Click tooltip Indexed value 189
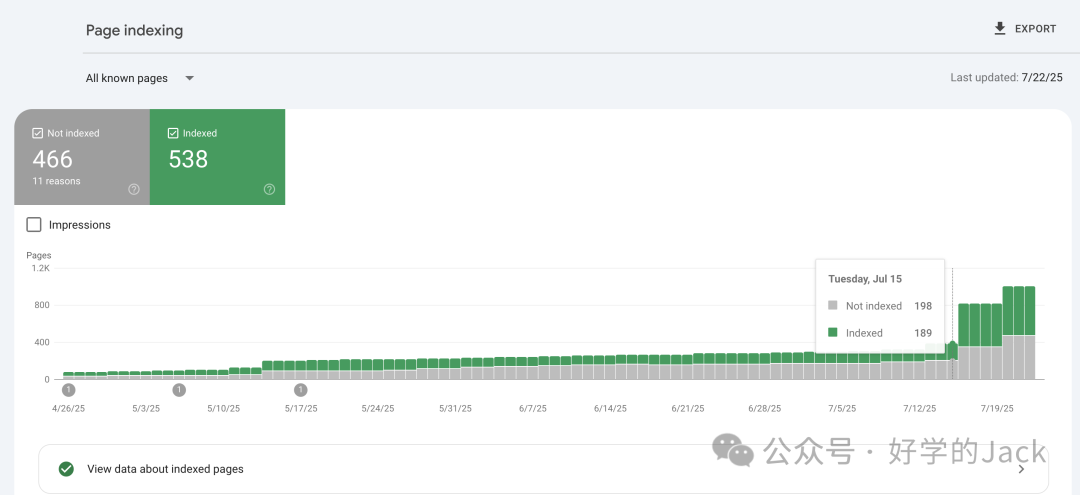The image size is (1080, 495). [x=923, y=333]
